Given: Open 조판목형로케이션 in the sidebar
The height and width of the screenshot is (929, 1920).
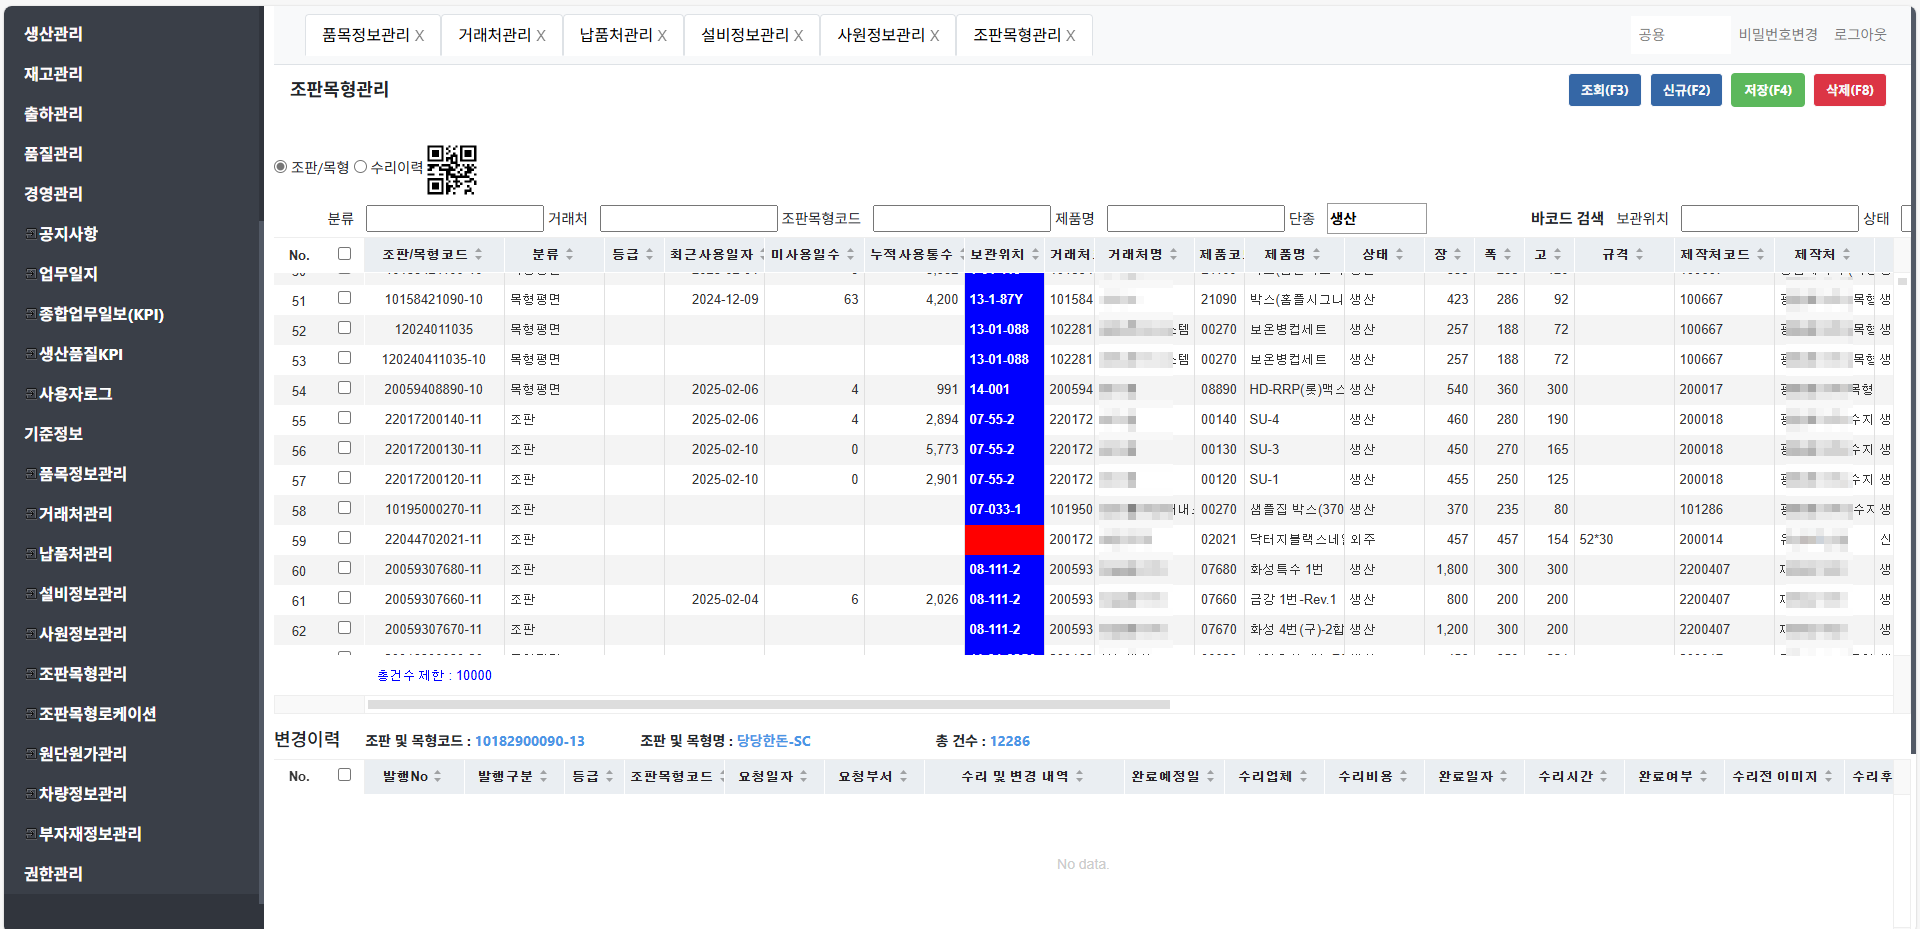Looking at the screenshot, I should (97, 714).
